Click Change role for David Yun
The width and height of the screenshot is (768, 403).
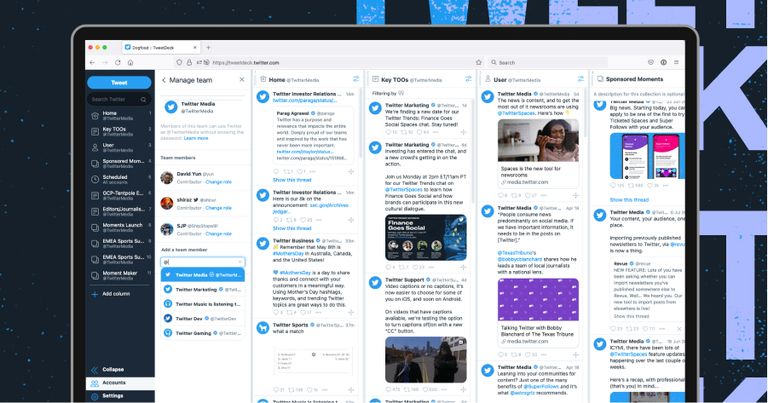pyautogui.click(x=218, y=182)
